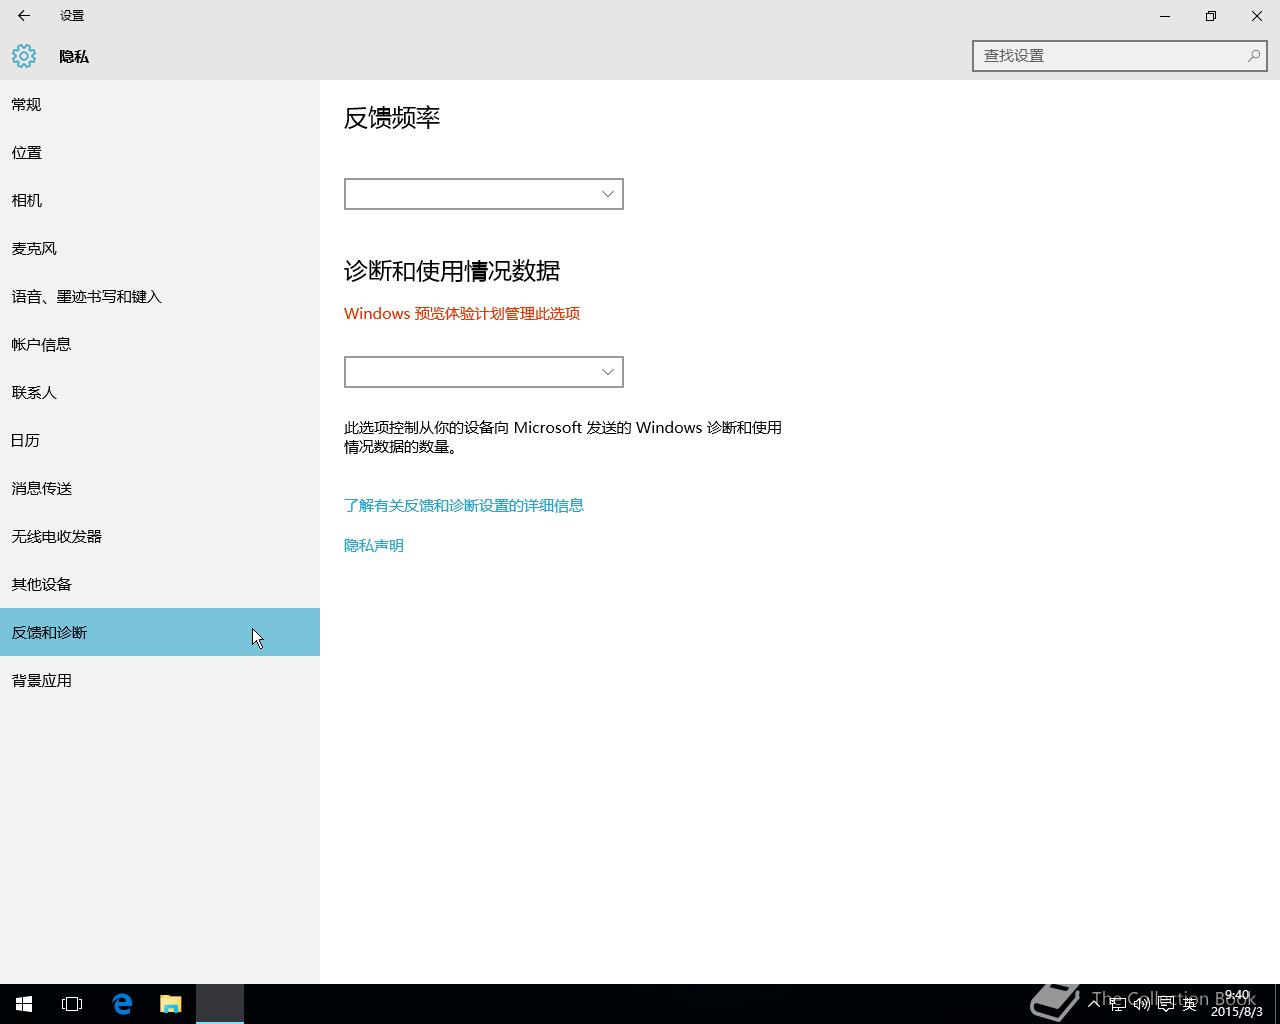Click the Settings gear icon next to 隐私
The width and height of the screenshot is (1280, 1024).
pyautogui.click(x=24, y=56)
